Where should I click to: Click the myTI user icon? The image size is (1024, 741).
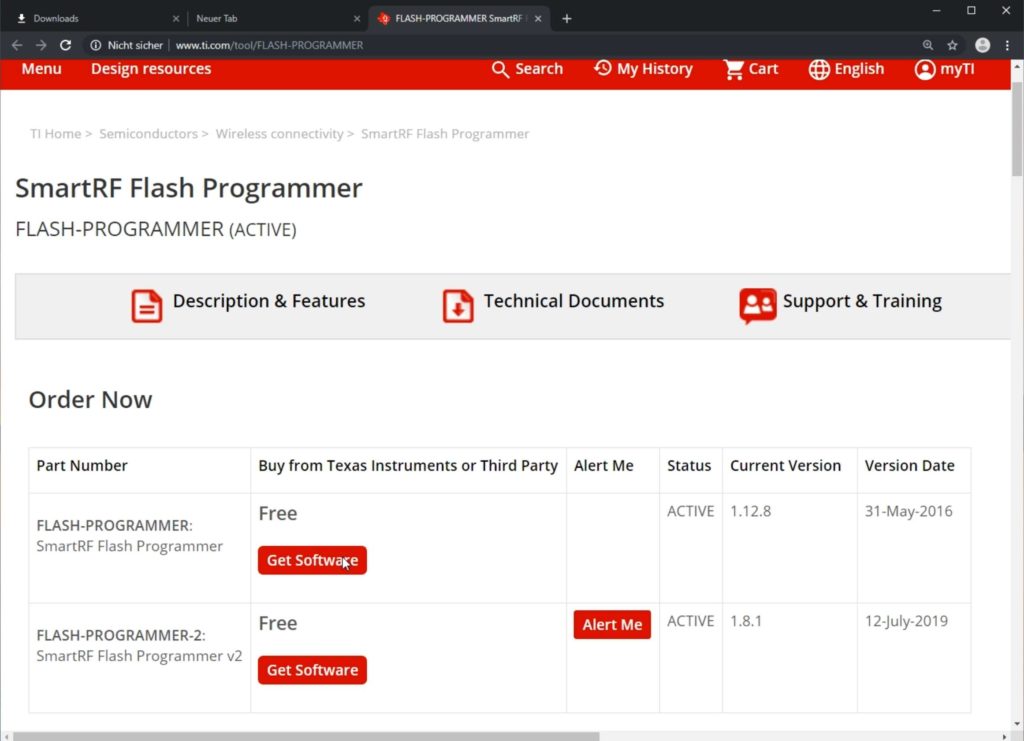pos(925,69)
